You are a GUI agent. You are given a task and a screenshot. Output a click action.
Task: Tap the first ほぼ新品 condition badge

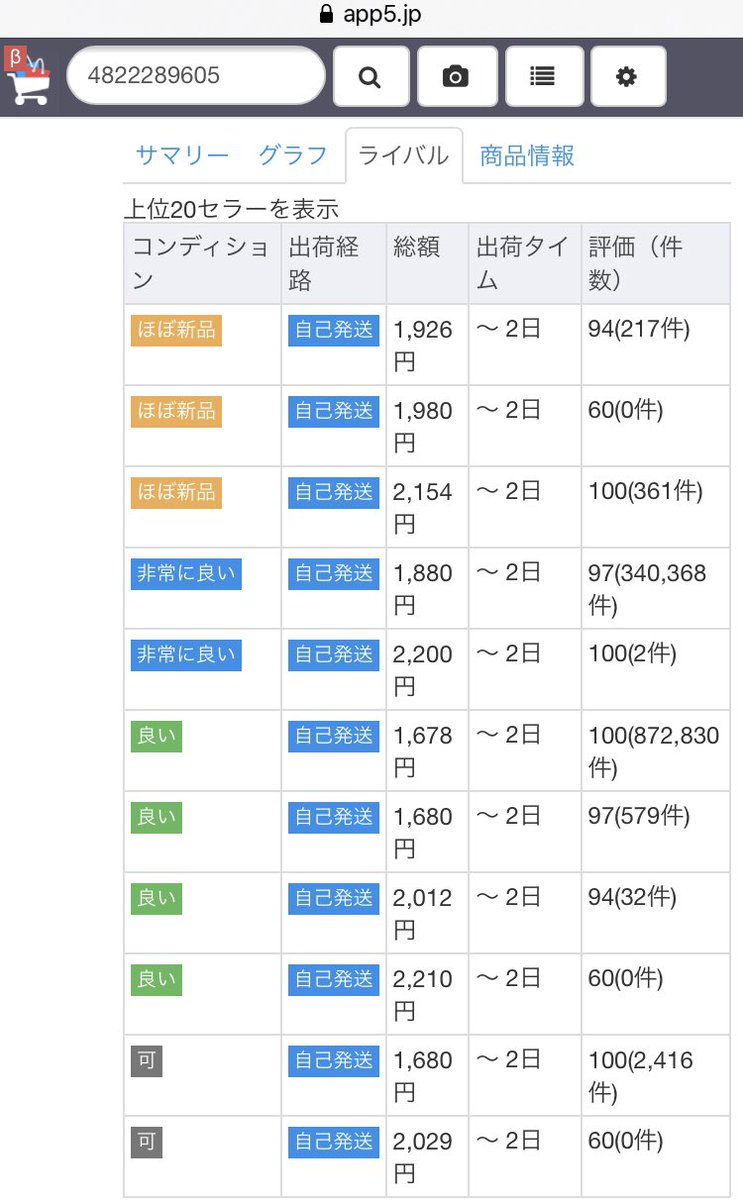tap(176, 330)
